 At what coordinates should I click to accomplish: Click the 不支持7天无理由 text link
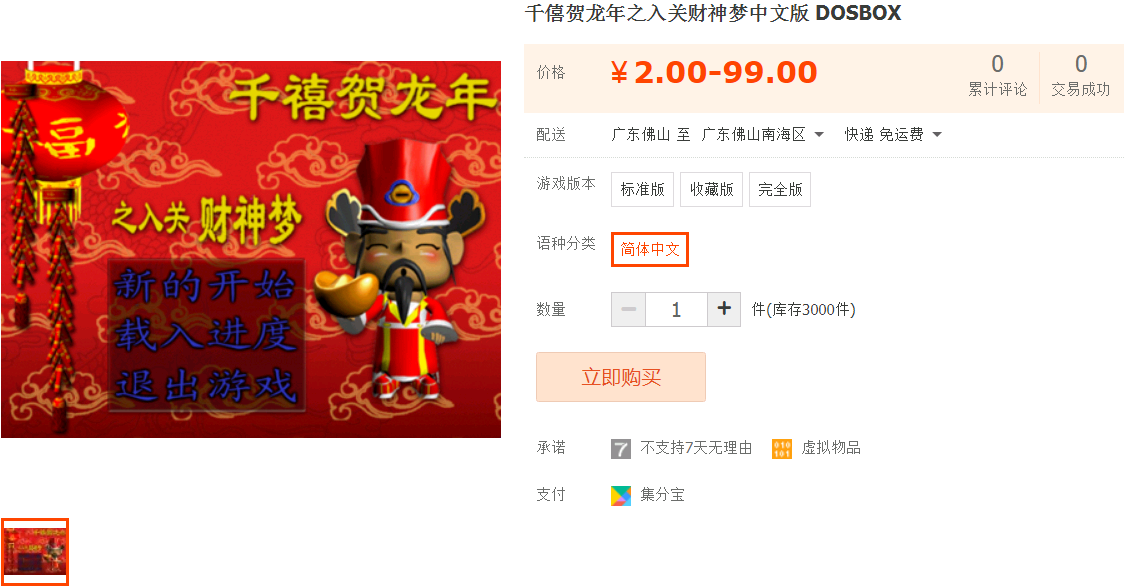(x=696, y=448)
